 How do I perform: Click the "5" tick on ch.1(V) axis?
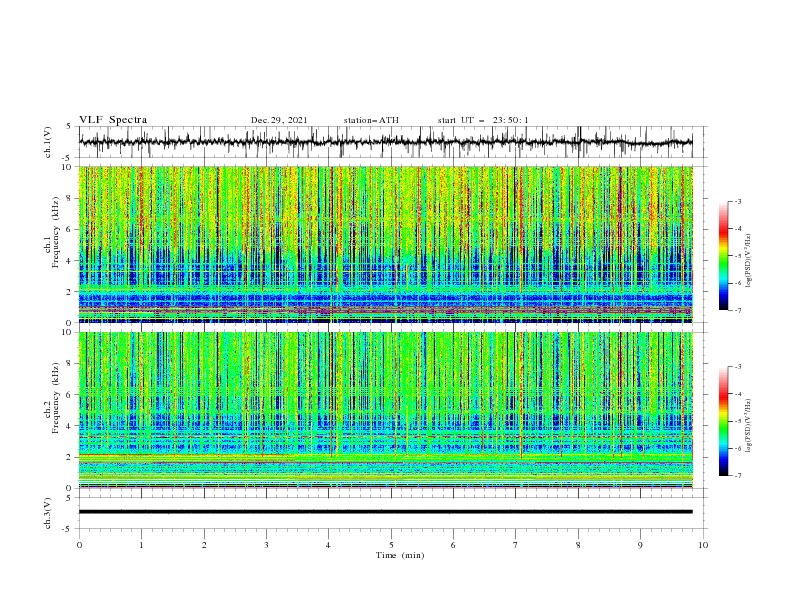click(69, 126)
